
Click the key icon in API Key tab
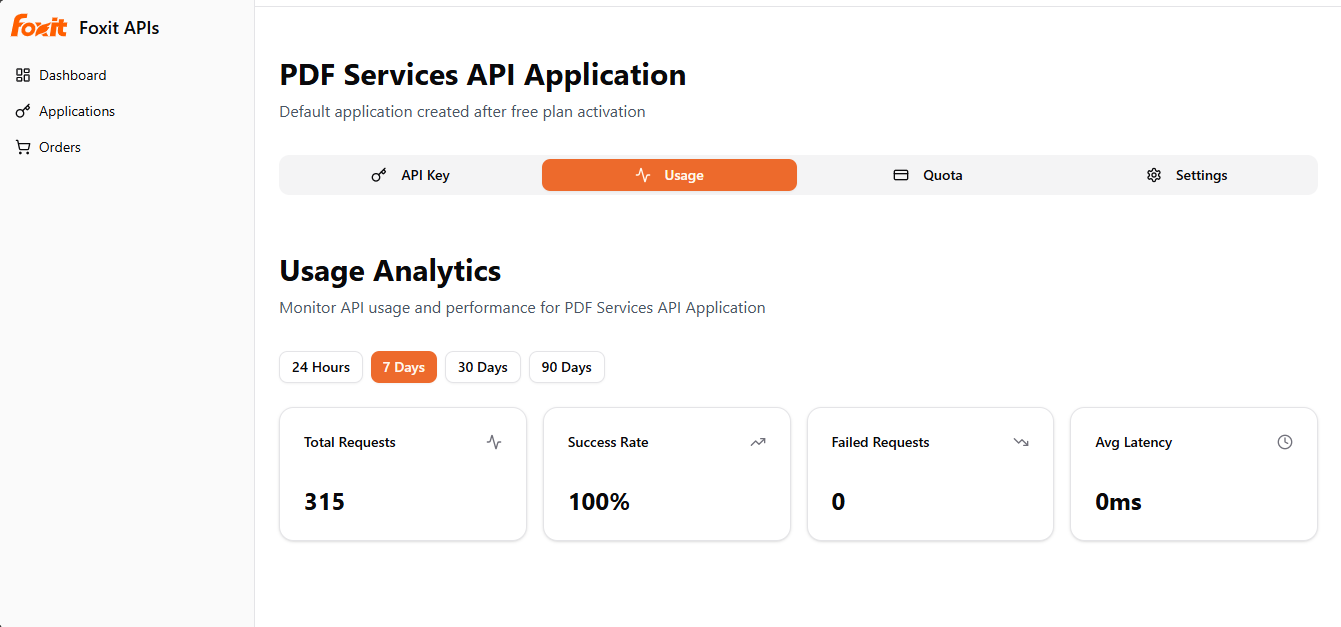379,175
